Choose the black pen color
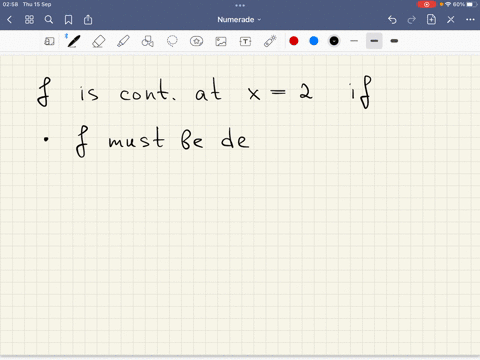 coord(334,41)
